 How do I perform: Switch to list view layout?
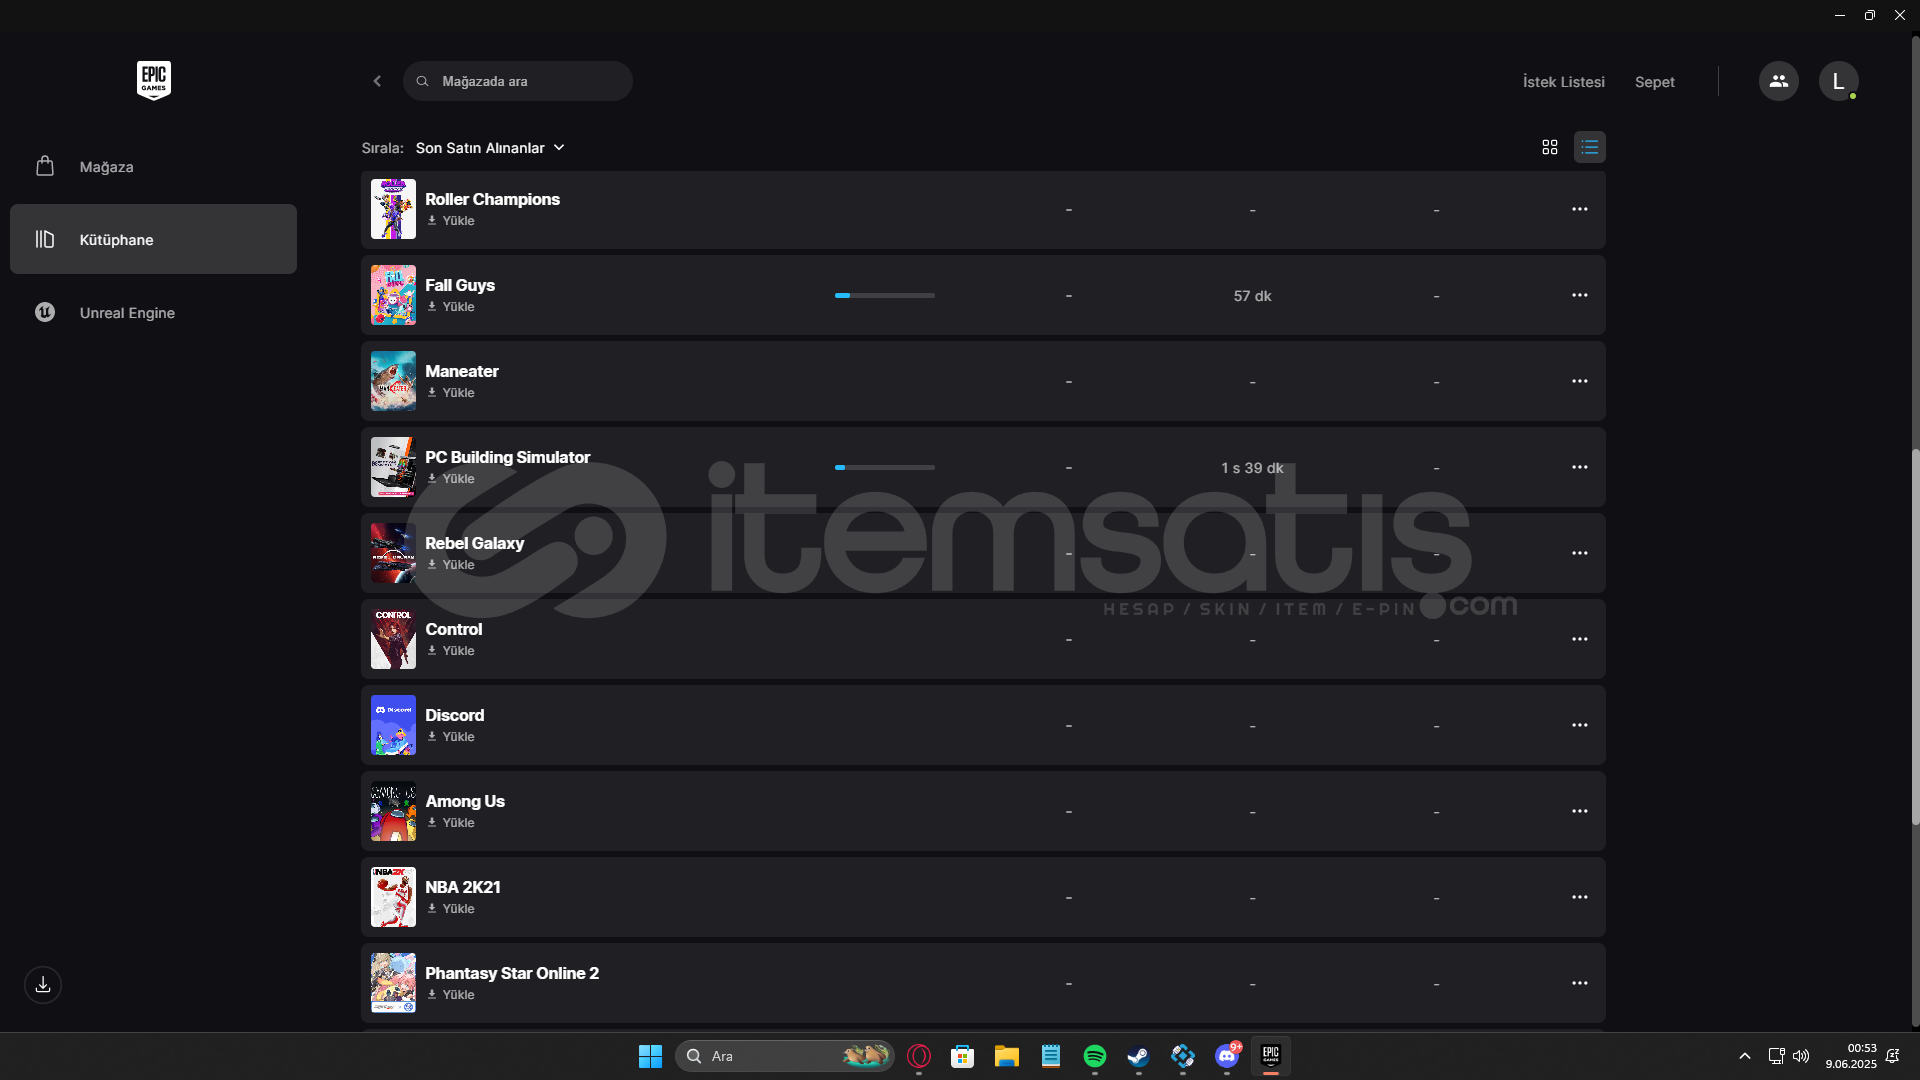click(x=1589, y=147)
